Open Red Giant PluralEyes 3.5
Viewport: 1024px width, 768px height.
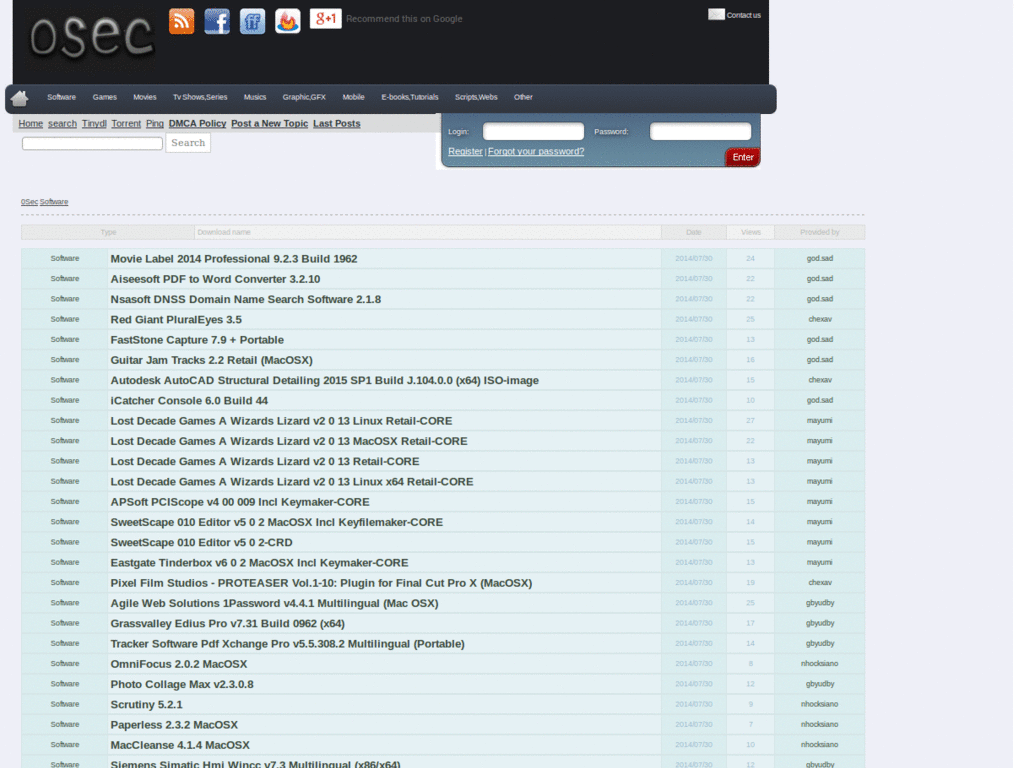(x=176, y=319)
